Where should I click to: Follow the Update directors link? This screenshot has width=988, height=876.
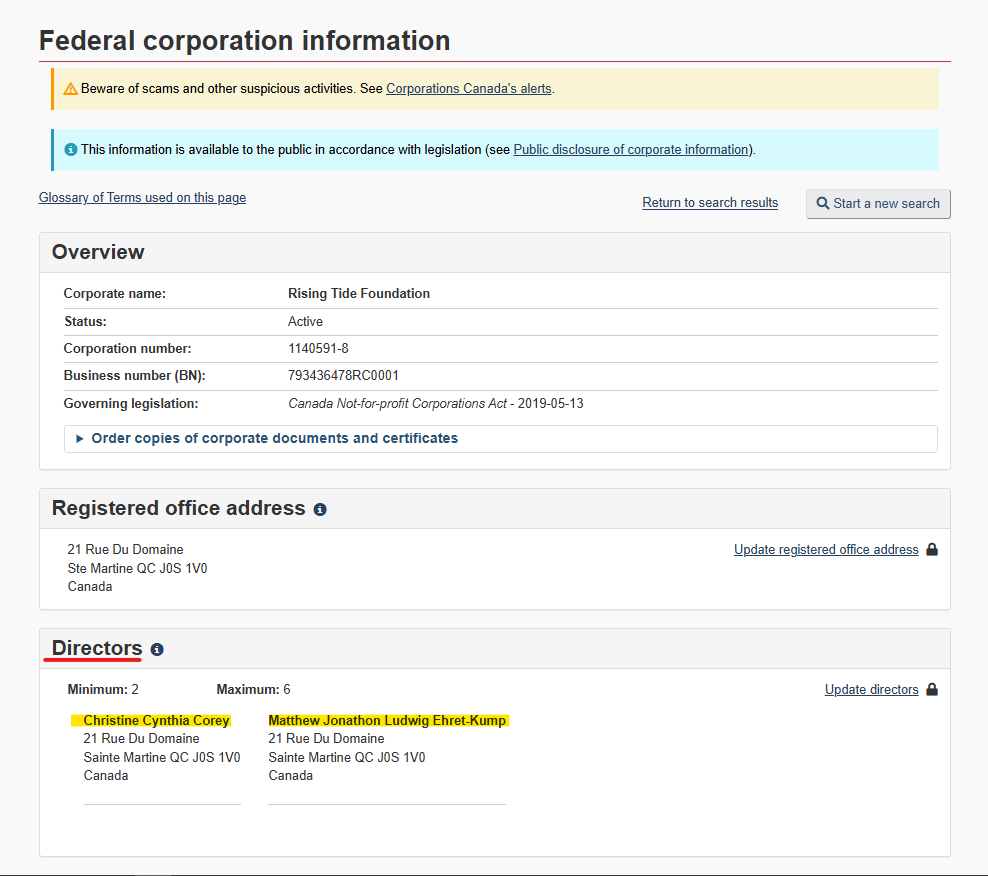coord(871,690)
